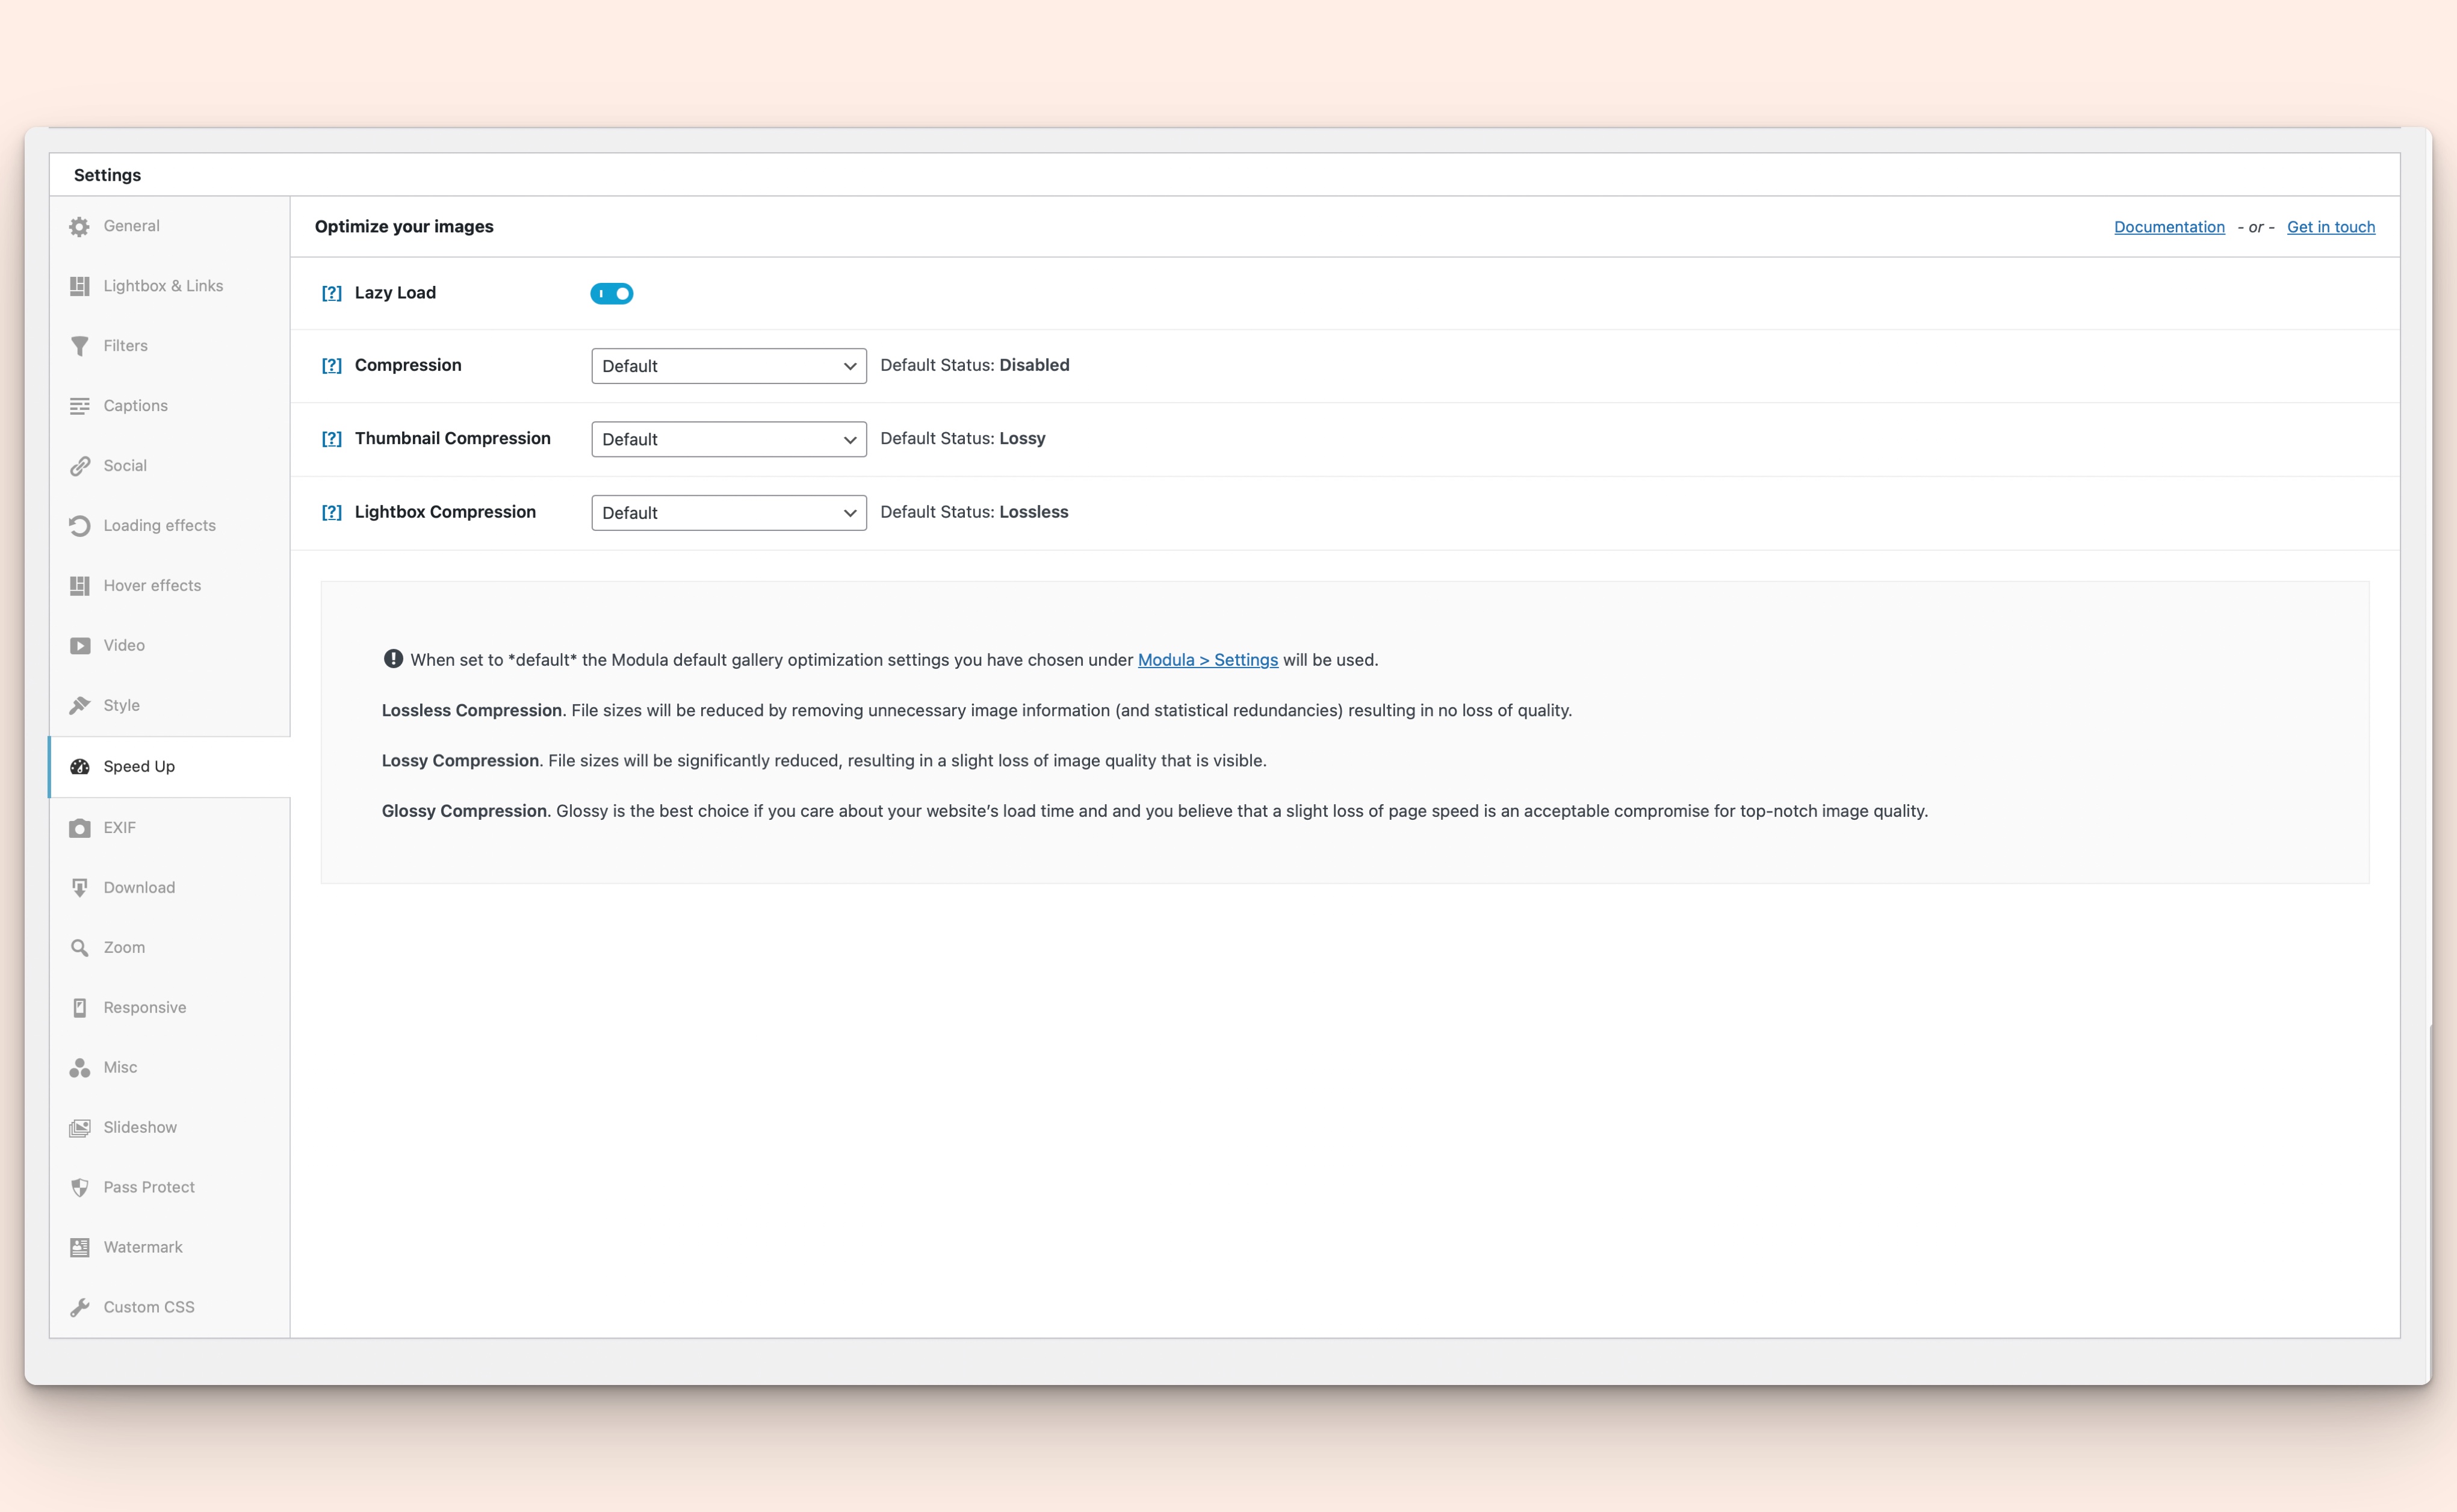The height and width of the screenshot is (1512, 2457).
Task: Click the Get in touch link
Action: click(x=2331, y=227)
